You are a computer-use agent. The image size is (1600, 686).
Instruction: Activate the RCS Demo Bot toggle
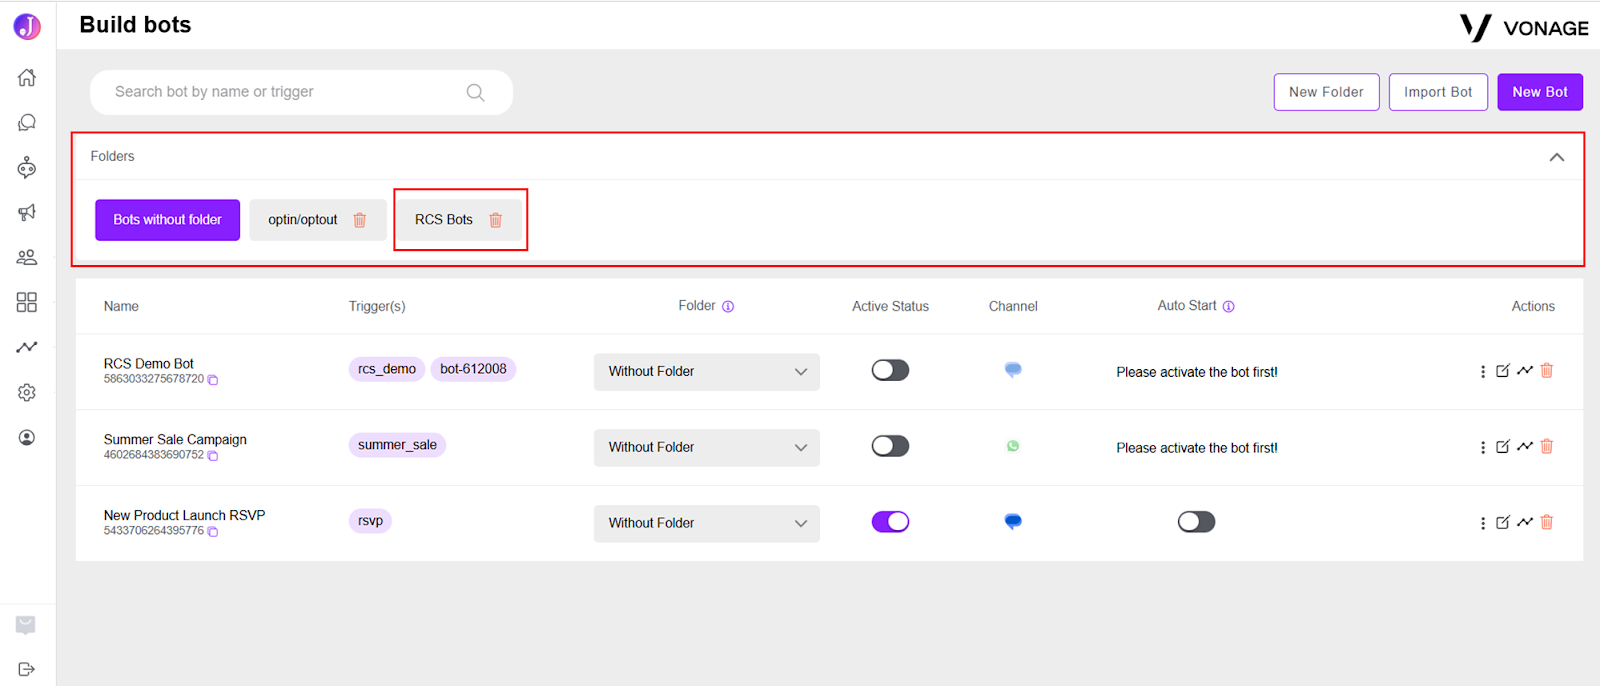(890, 370)
